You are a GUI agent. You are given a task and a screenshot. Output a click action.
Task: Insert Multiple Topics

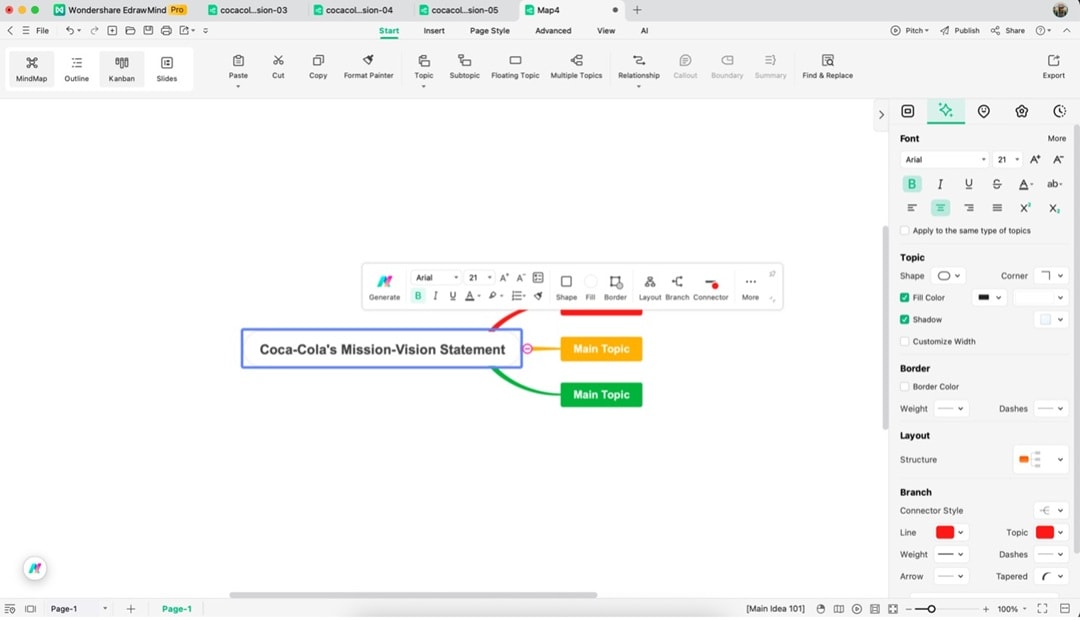[x=577, y=67]
